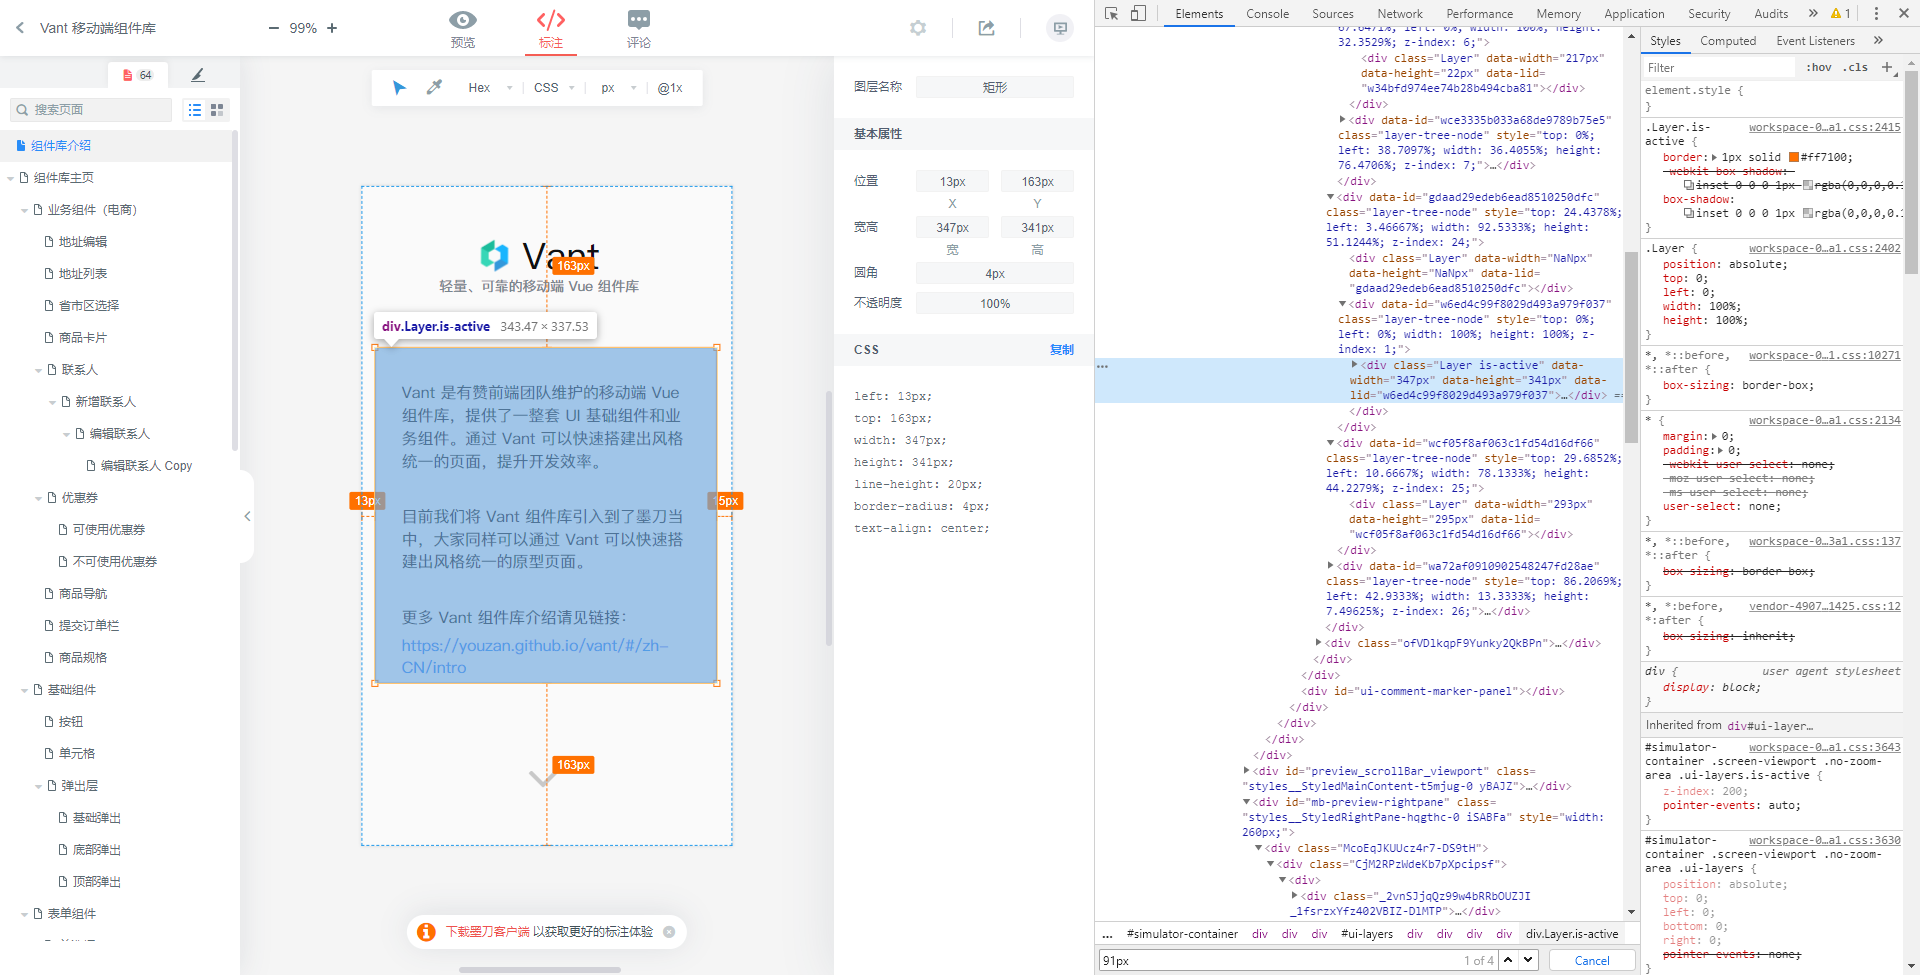Go to previous search result arrow

1508,960
